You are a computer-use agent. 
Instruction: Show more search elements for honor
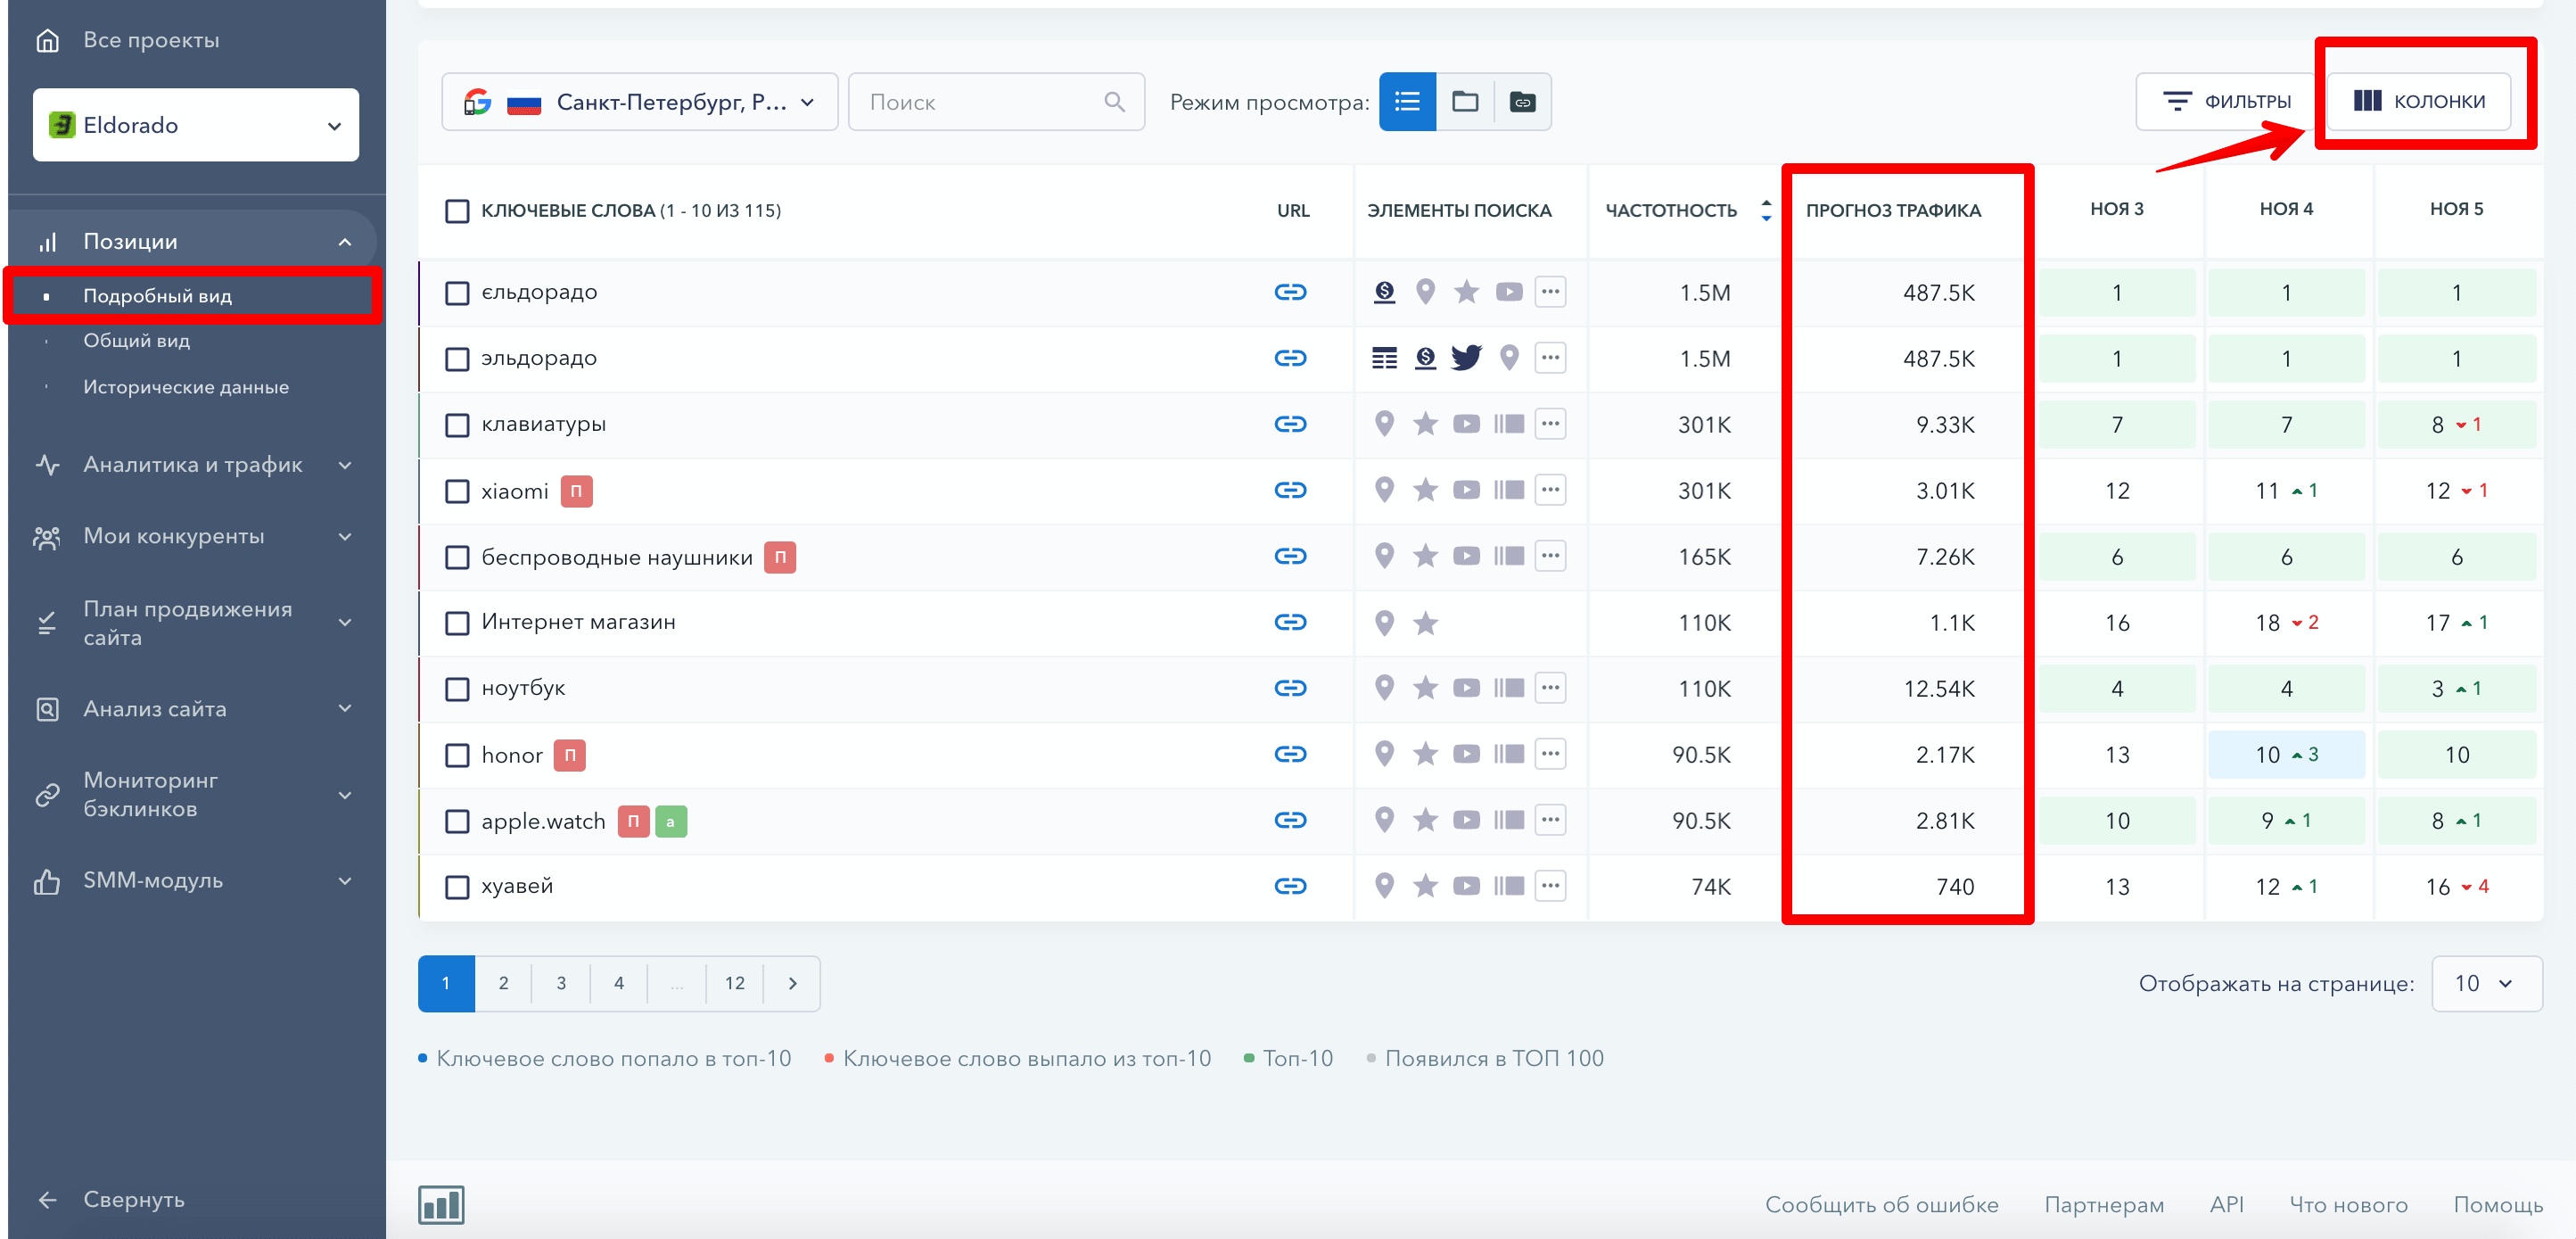1550,754
